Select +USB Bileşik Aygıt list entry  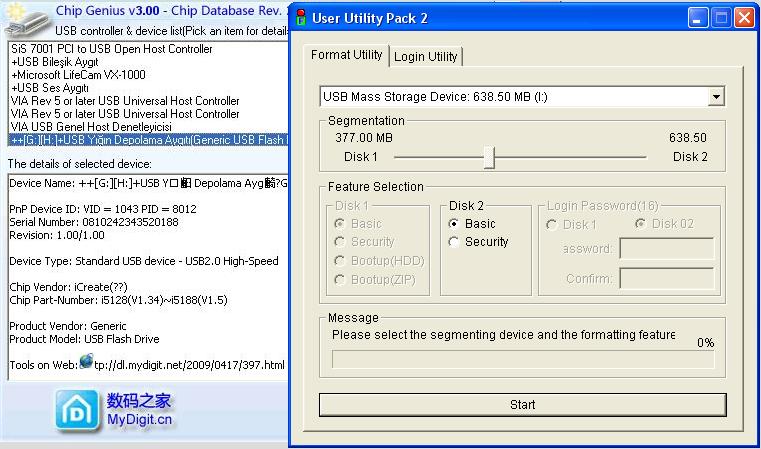(55, 62)
